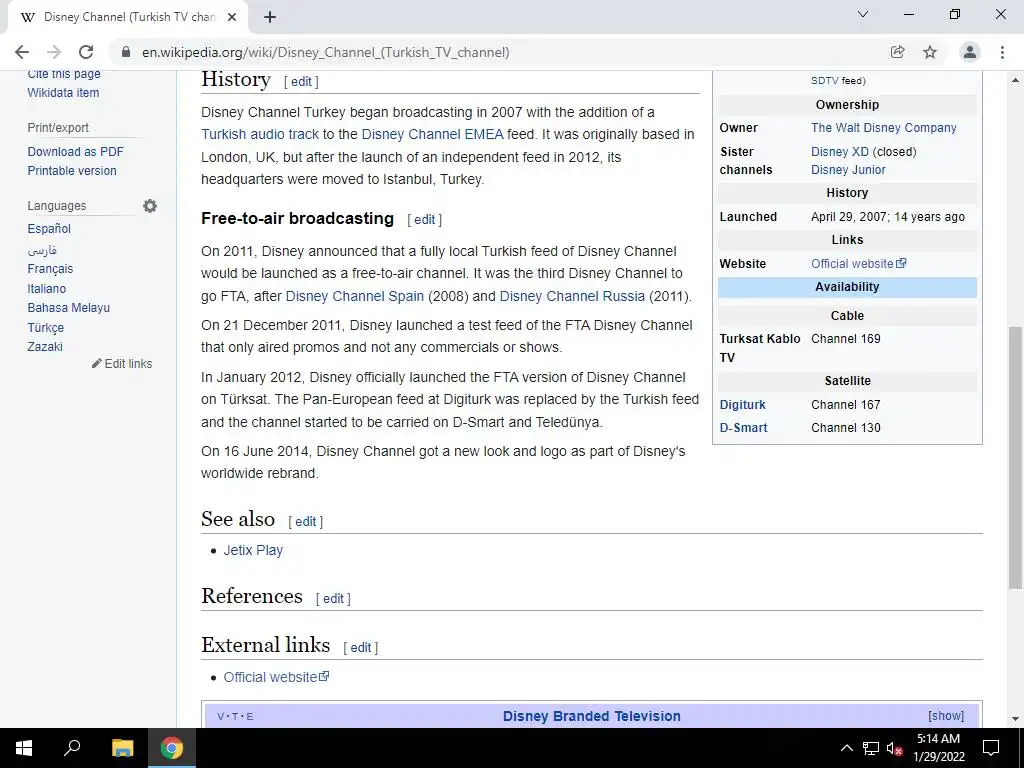
Task: Click the text "Channel 169"
Action: point(846,339)
